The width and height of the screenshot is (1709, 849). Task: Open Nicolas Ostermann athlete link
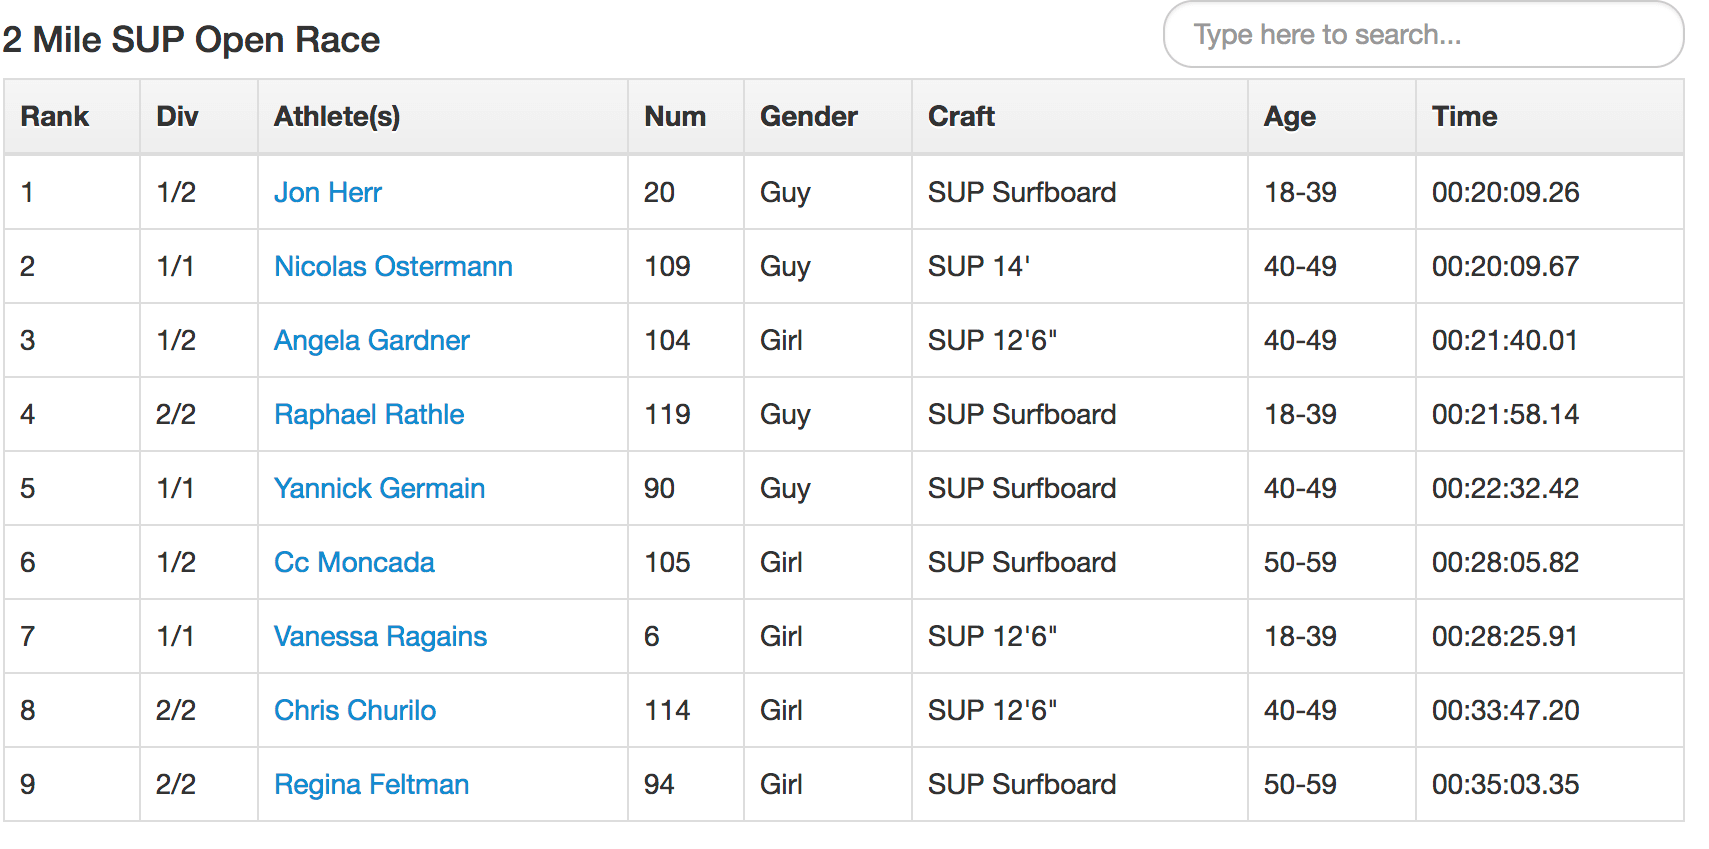point(393,266)
